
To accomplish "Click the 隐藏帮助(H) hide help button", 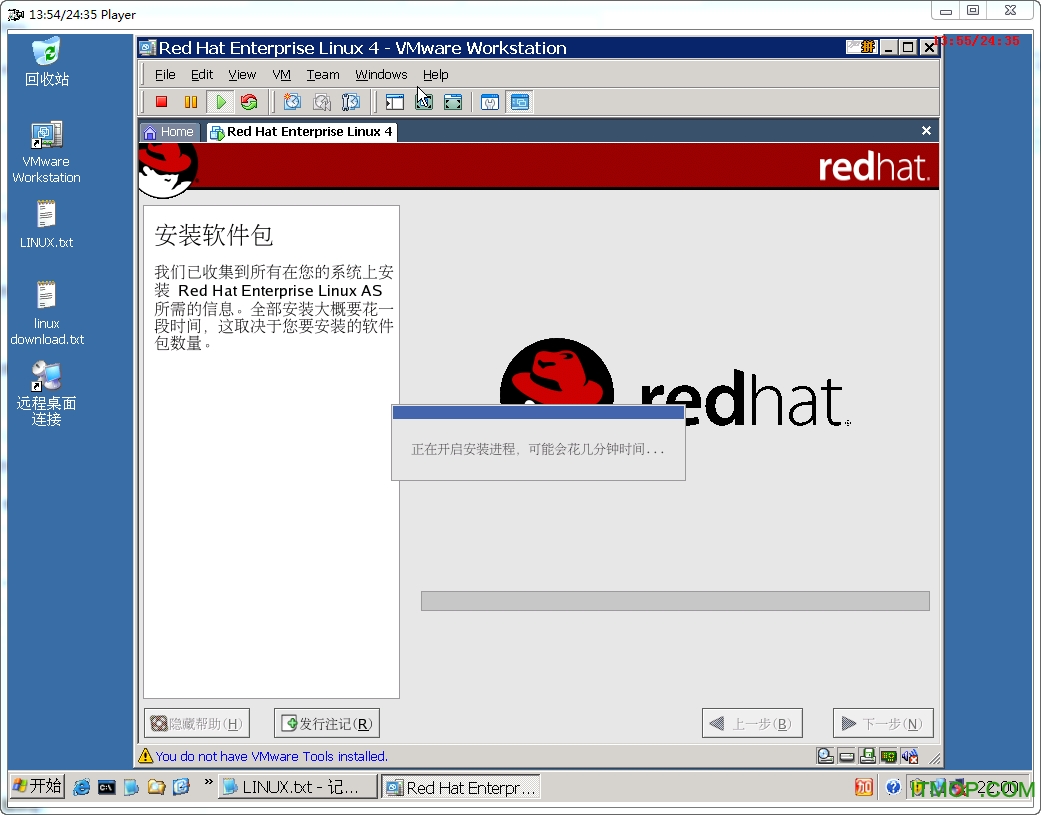I will pos(197,723).
